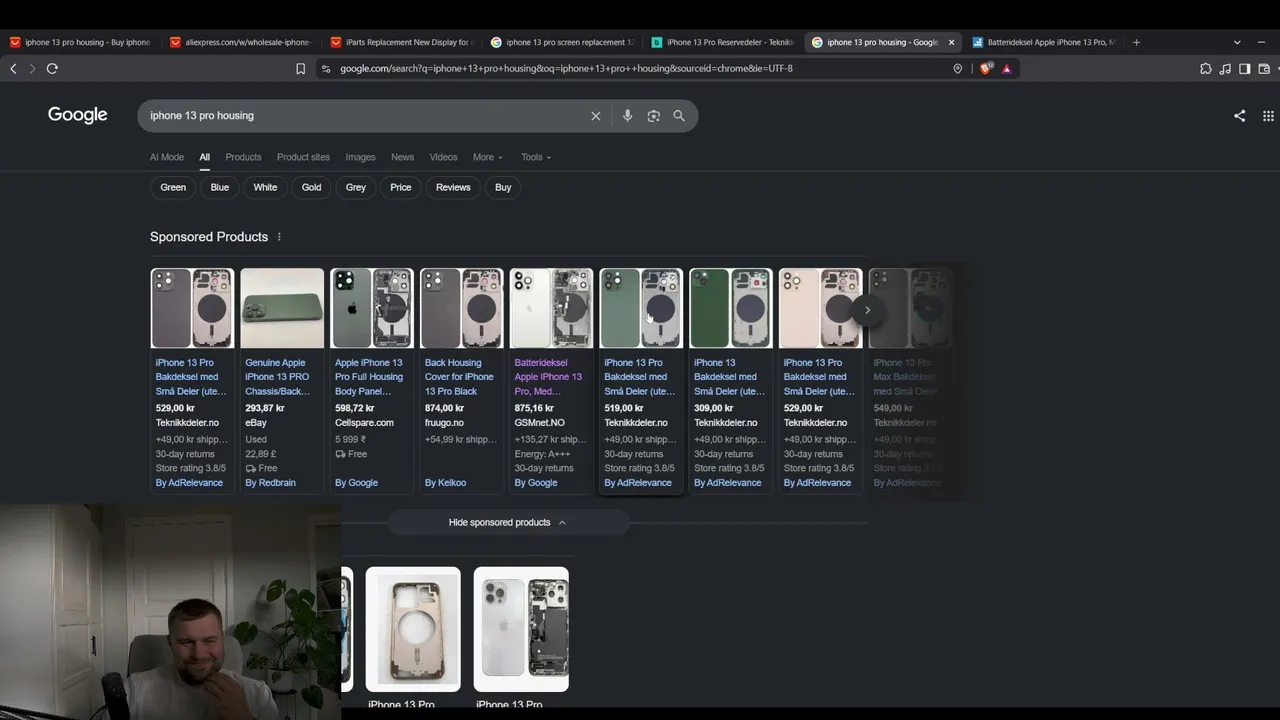
Task: Open site information icon beside the URL
Action: (x=325, y=69)
